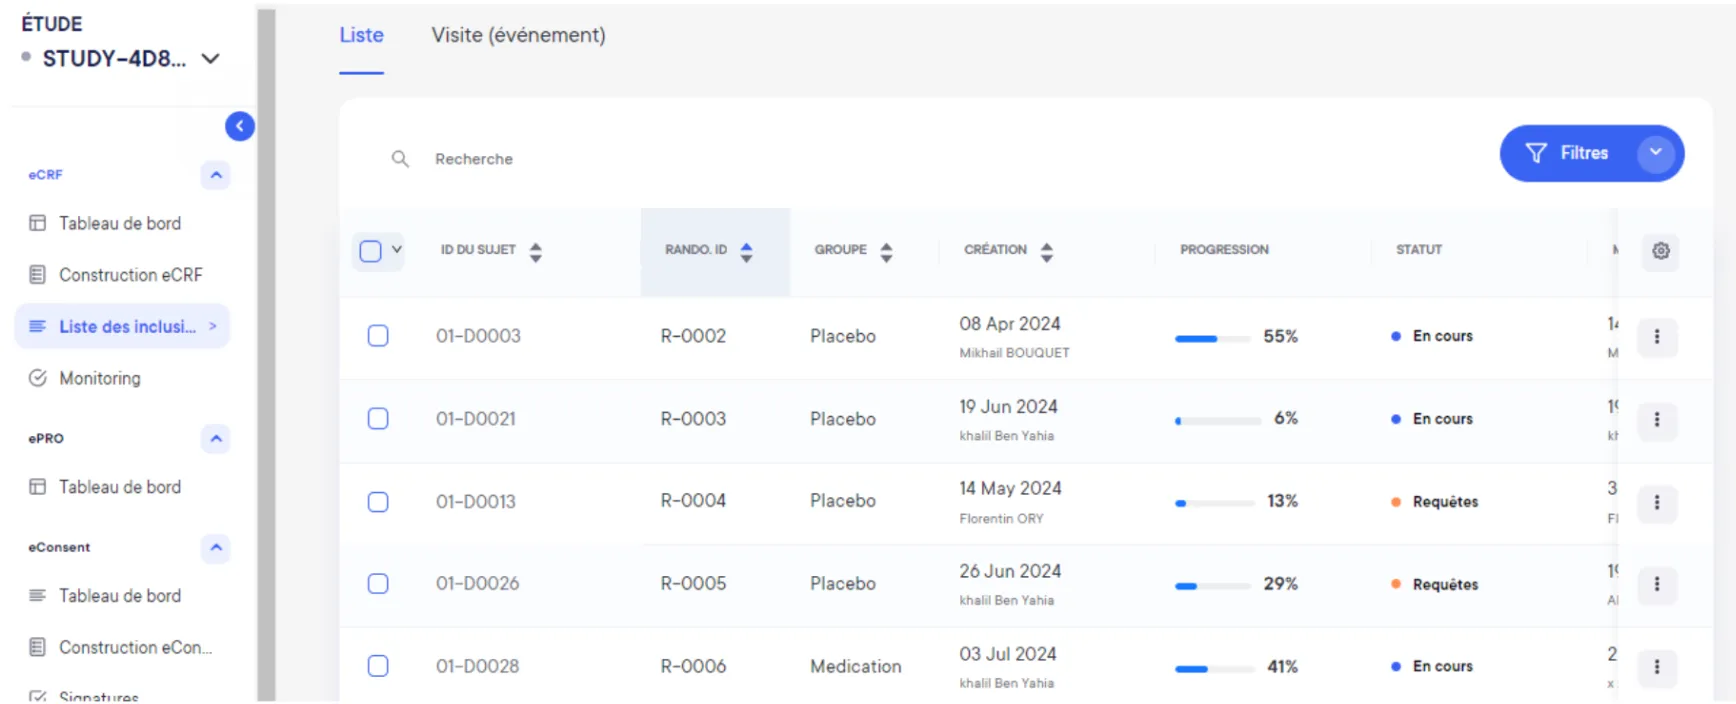The height and width of the screenshot is (704, 1736).
Task: Open table column settings gear
Action: click(1661, 251)
